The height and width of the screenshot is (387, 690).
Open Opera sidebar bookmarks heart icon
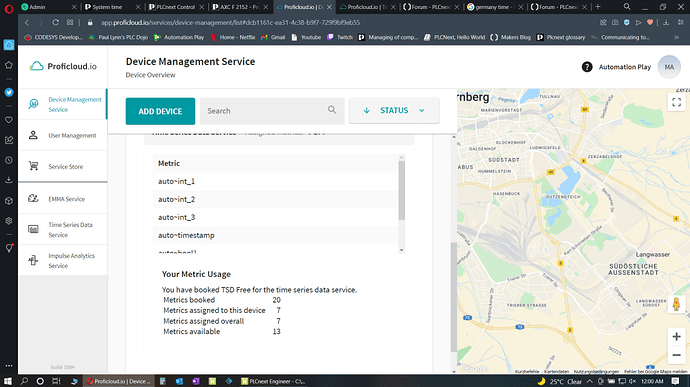click(x=9, y=120)
